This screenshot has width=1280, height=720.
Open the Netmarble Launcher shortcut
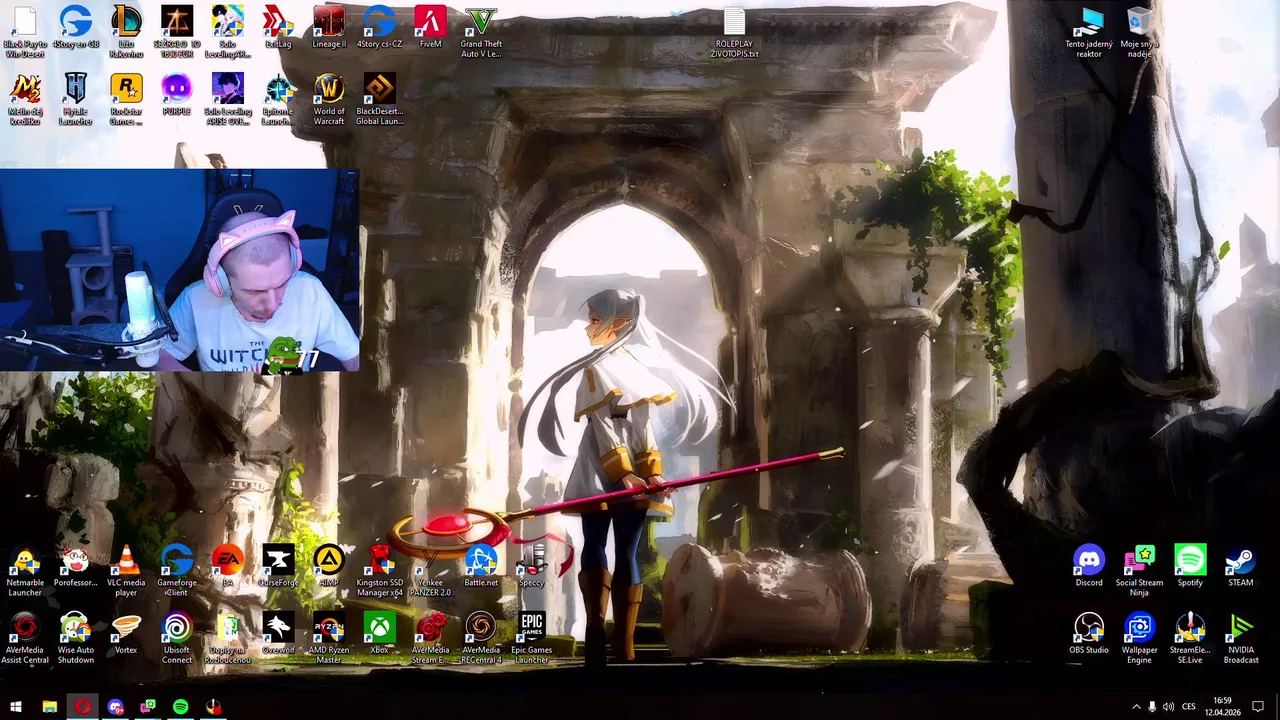click(x=25, y=571)
